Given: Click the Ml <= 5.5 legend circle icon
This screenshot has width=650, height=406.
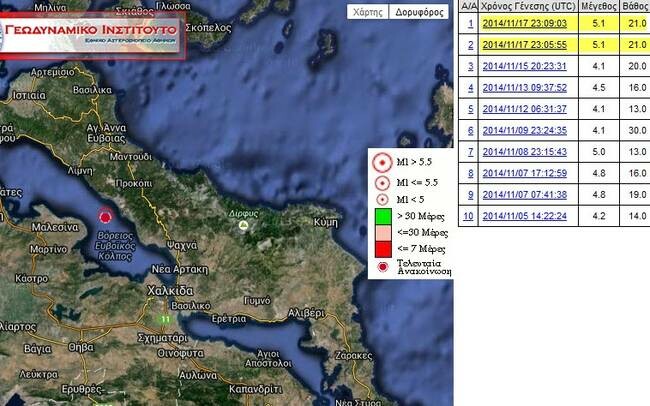Looking at the screenshot, I should point(382,183).
